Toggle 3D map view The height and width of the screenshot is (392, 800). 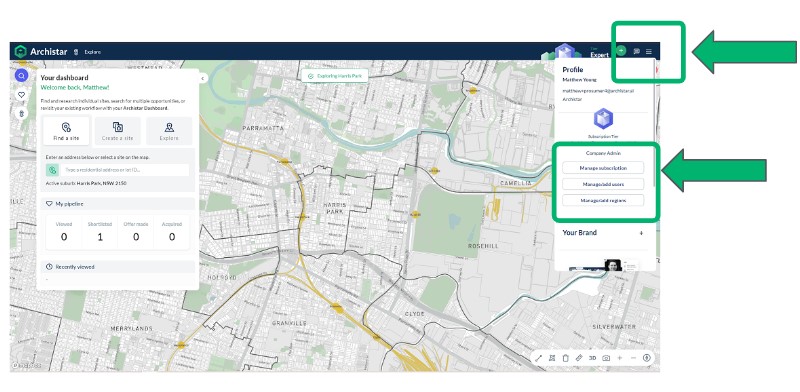pyautogui.click(x=592, y=358)
